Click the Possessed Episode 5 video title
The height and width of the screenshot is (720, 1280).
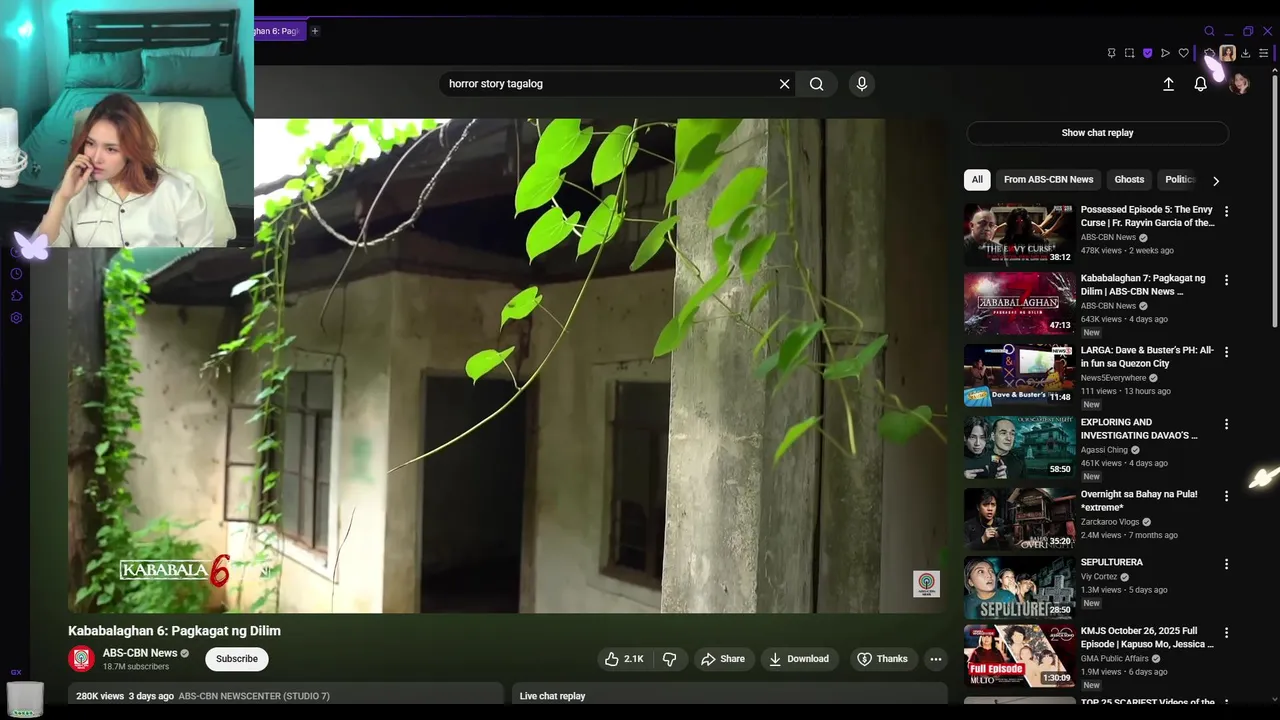[x=1147, y=216]
